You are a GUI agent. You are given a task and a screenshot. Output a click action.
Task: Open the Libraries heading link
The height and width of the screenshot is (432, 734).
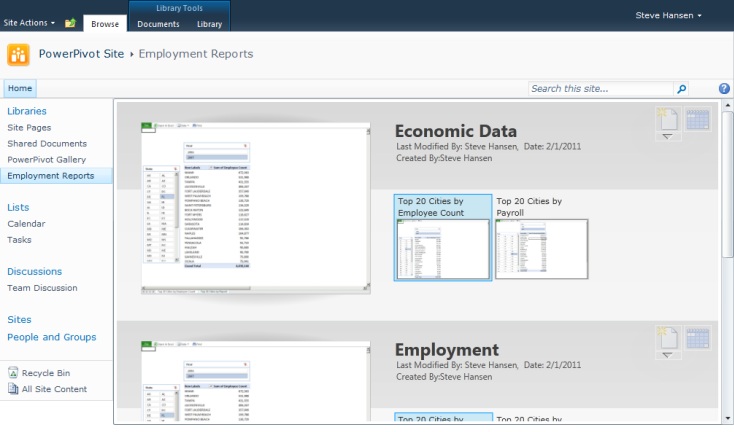pos(27,111)
